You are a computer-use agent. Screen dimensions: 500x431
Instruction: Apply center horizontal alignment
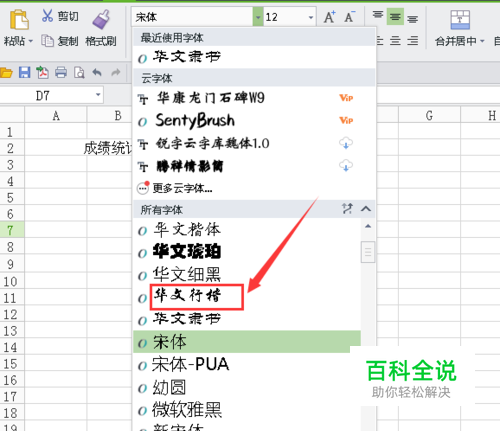395,41
